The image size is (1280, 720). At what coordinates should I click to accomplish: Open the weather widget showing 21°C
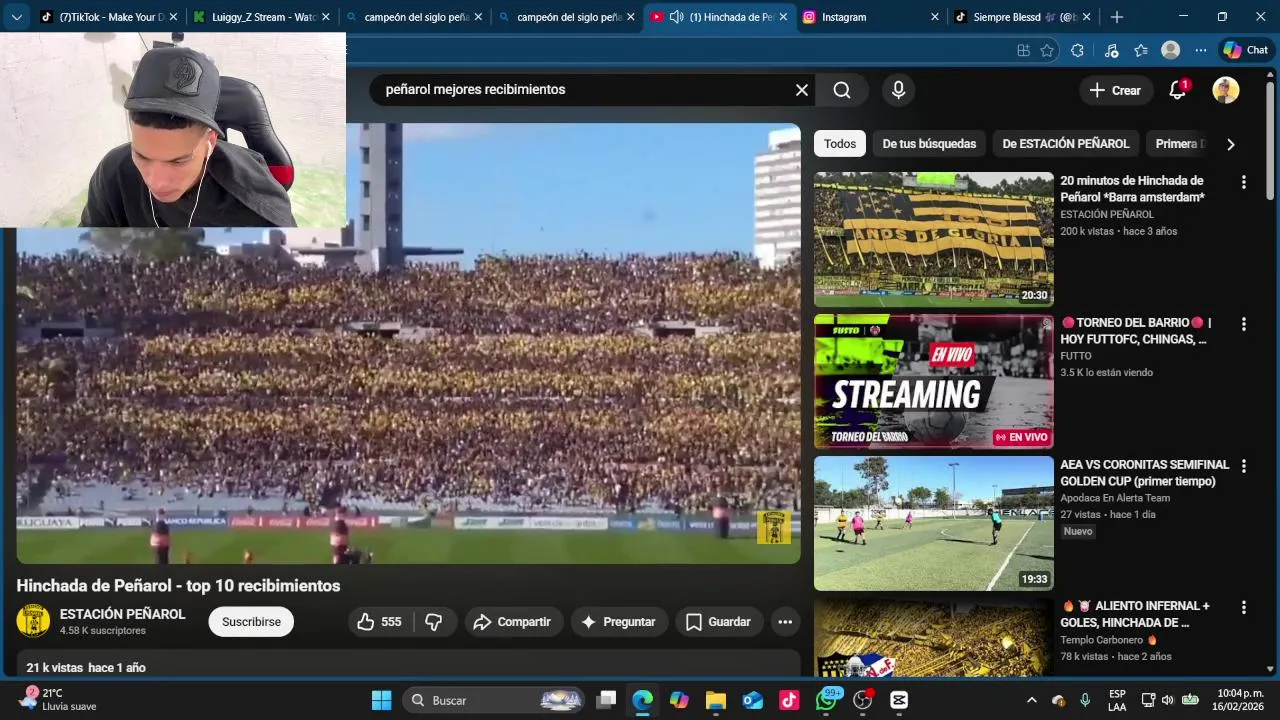(x=60, y=700)
